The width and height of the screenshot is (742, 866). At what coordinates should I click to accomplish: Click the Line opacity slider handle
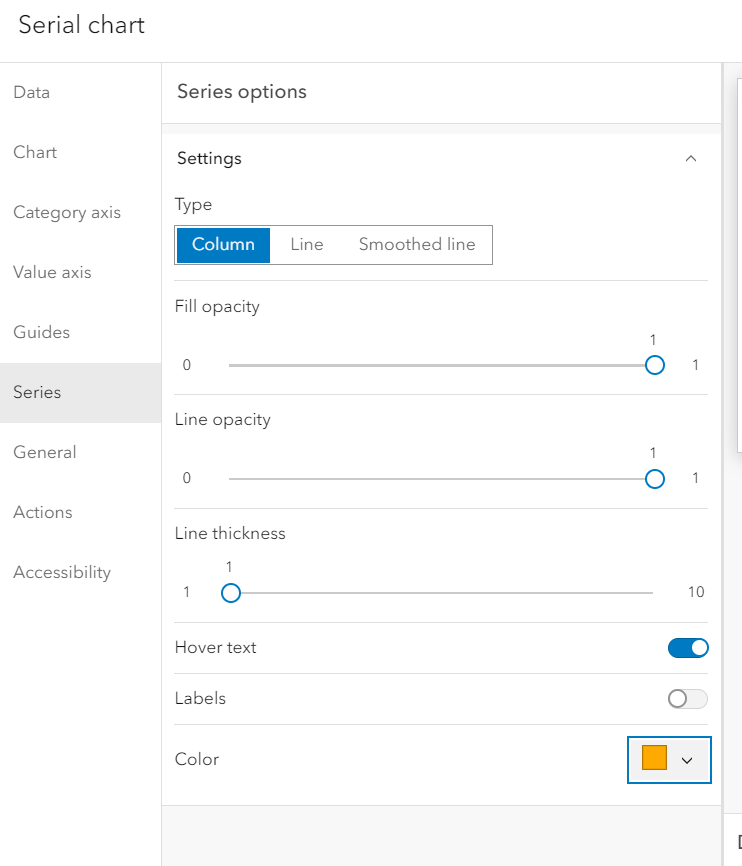click(x=655, y=479)
